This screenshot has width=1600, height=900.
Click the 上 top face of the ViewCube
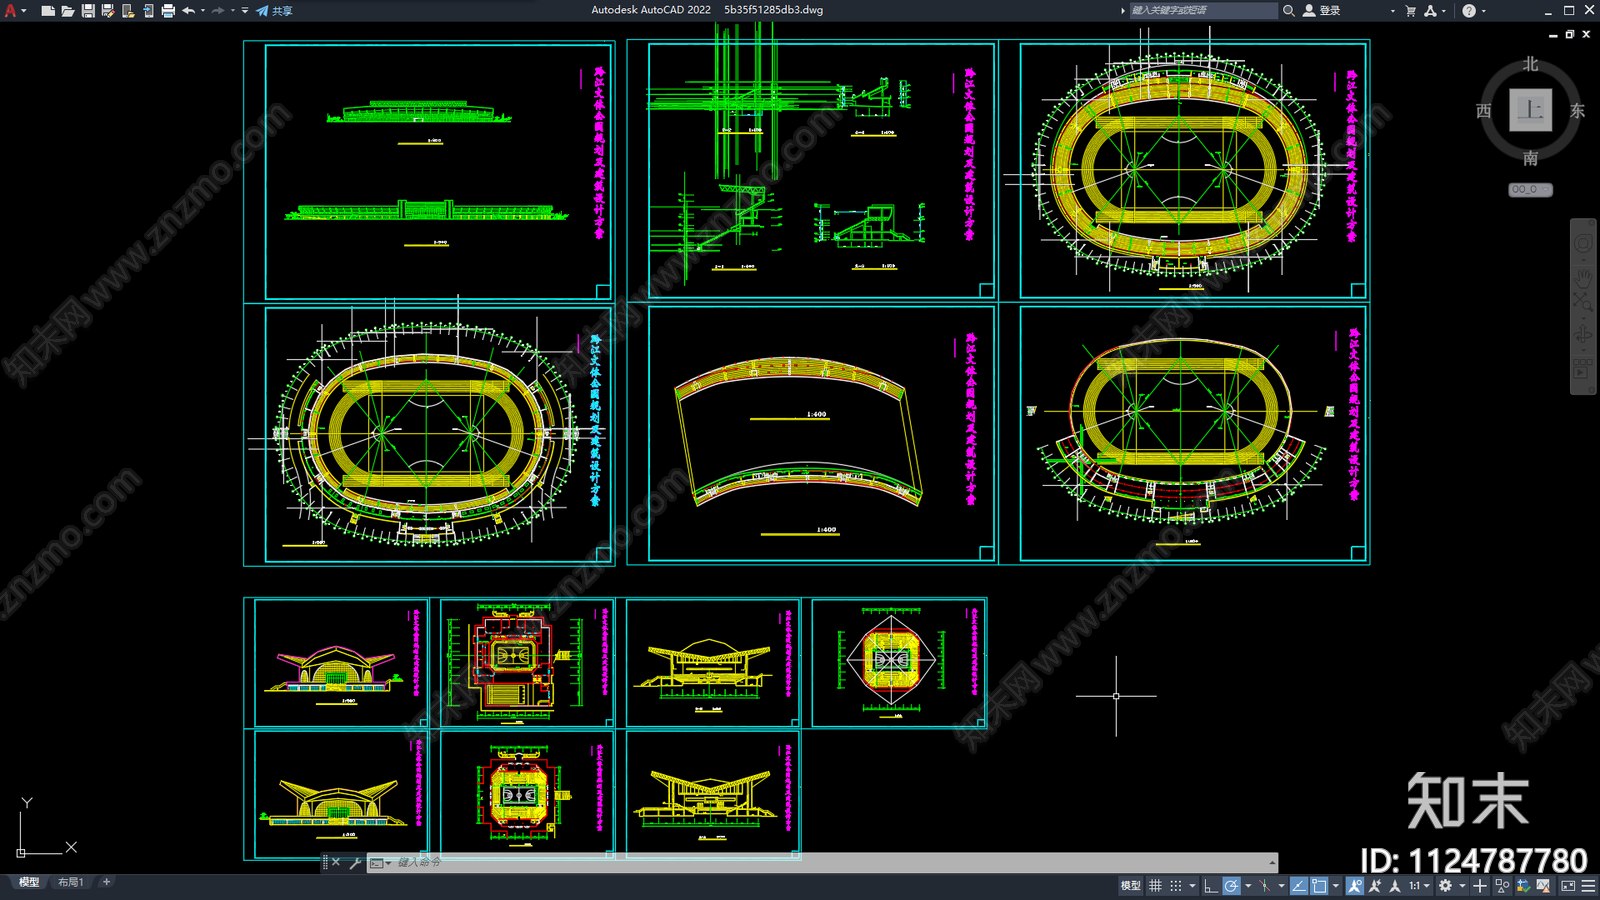[x=1530, y=110]
